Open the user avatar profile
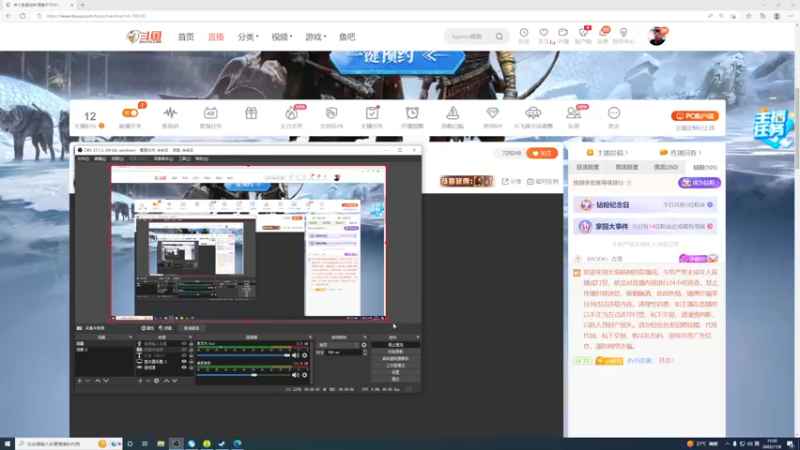The height and width of the screenshot is (450, 800). point(657,36)
